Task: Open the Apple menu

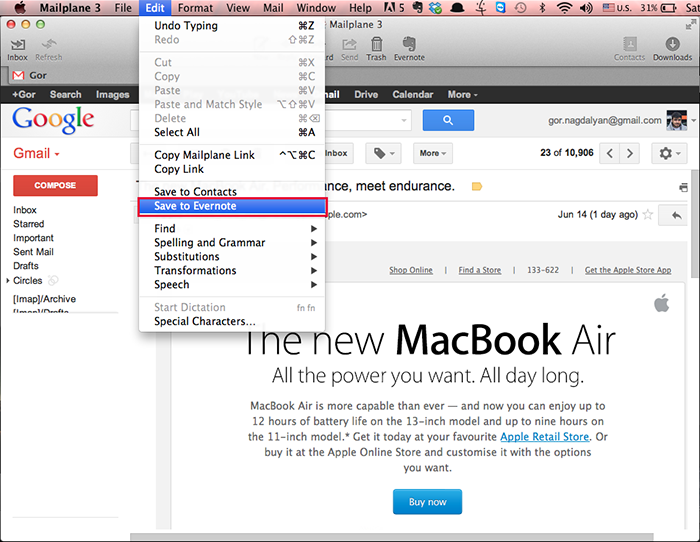Action: click(21, 8)
